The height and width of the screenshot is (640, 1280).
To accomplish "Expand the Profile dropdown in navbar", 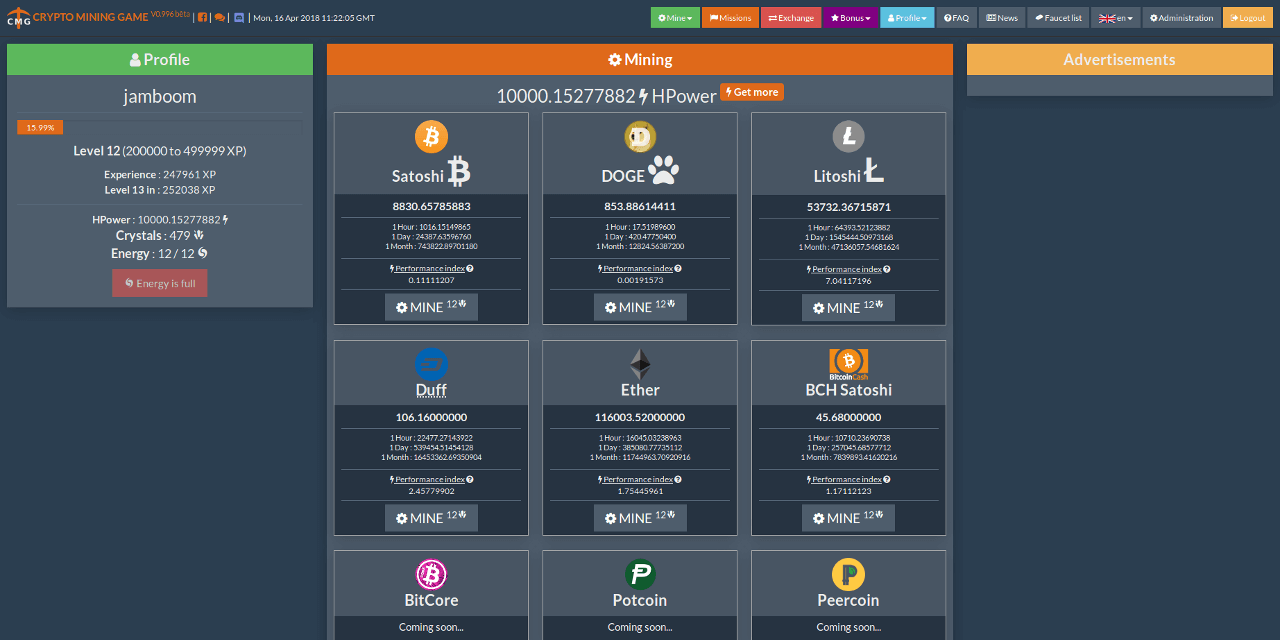I will tap(907, 18).
